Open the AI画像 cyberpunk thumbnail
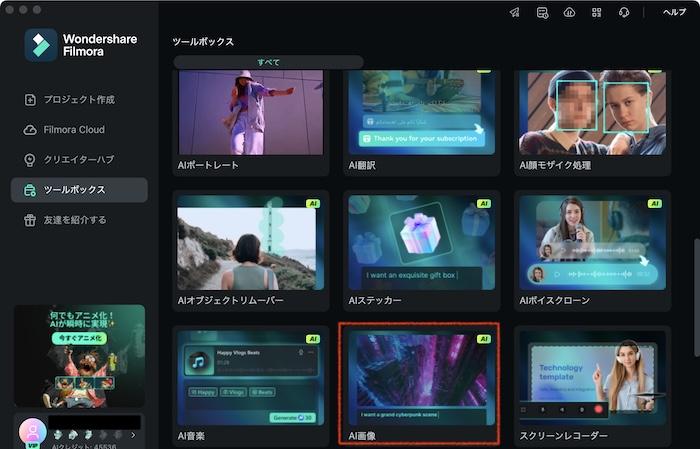700x449 pixels. [421, 378]
